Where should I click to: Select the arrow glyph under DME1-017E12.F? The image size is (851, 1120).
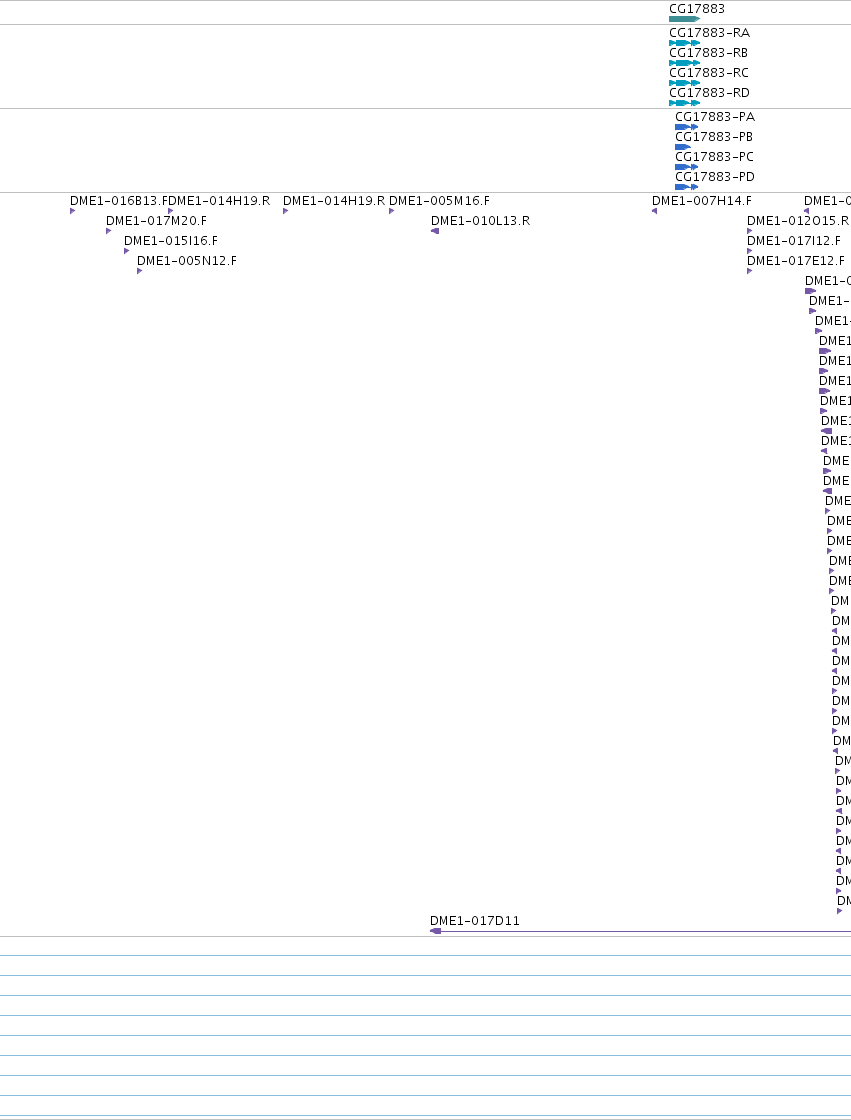tap(750, 271)
